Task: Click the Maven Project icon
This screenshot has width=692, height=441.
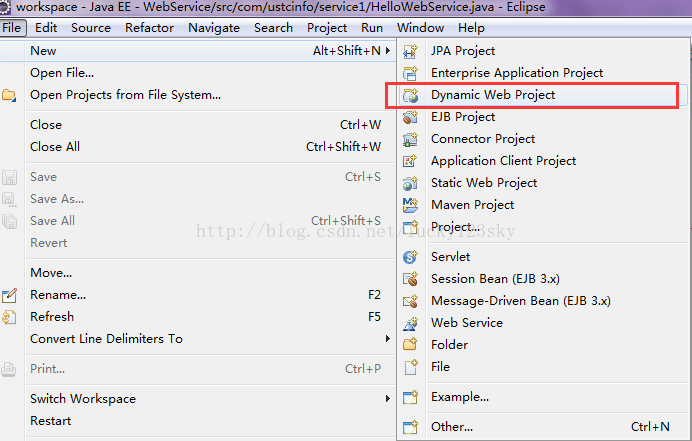Action: click(410, 205)
